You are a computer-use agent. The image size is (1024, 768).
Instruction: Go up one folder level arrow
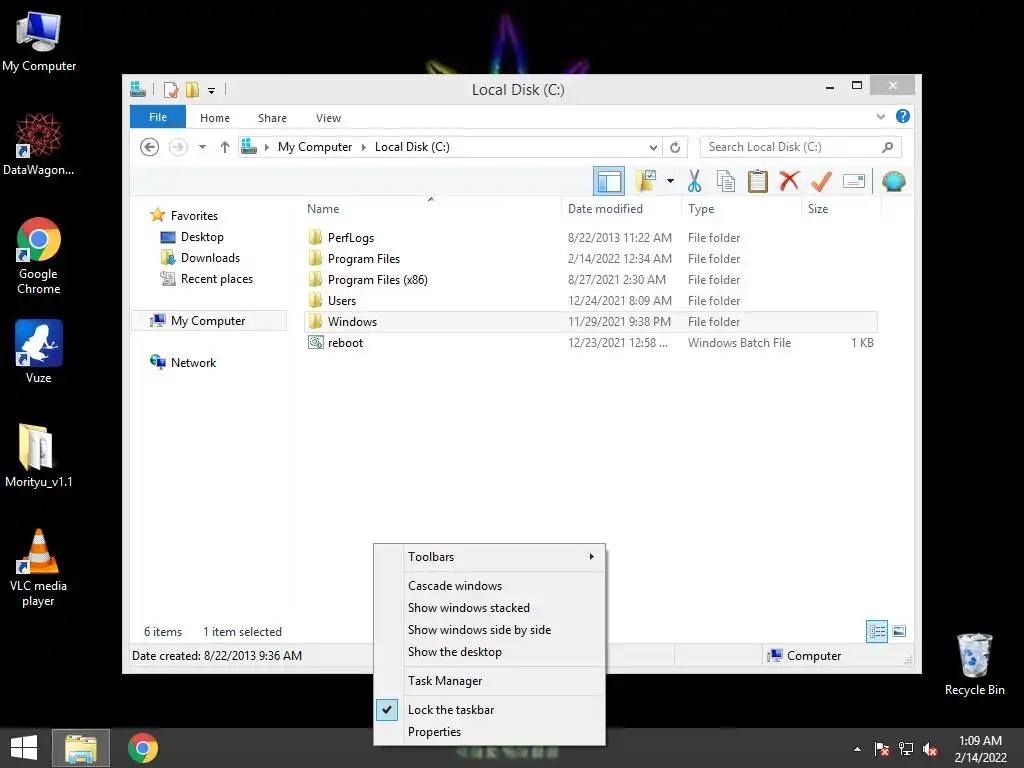click(225, 147)
